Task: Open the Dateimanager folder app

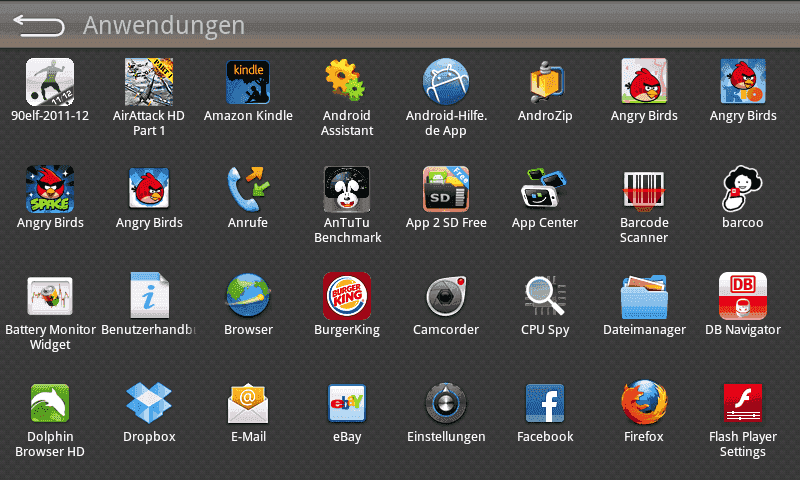Action: [x=644, y=297]
